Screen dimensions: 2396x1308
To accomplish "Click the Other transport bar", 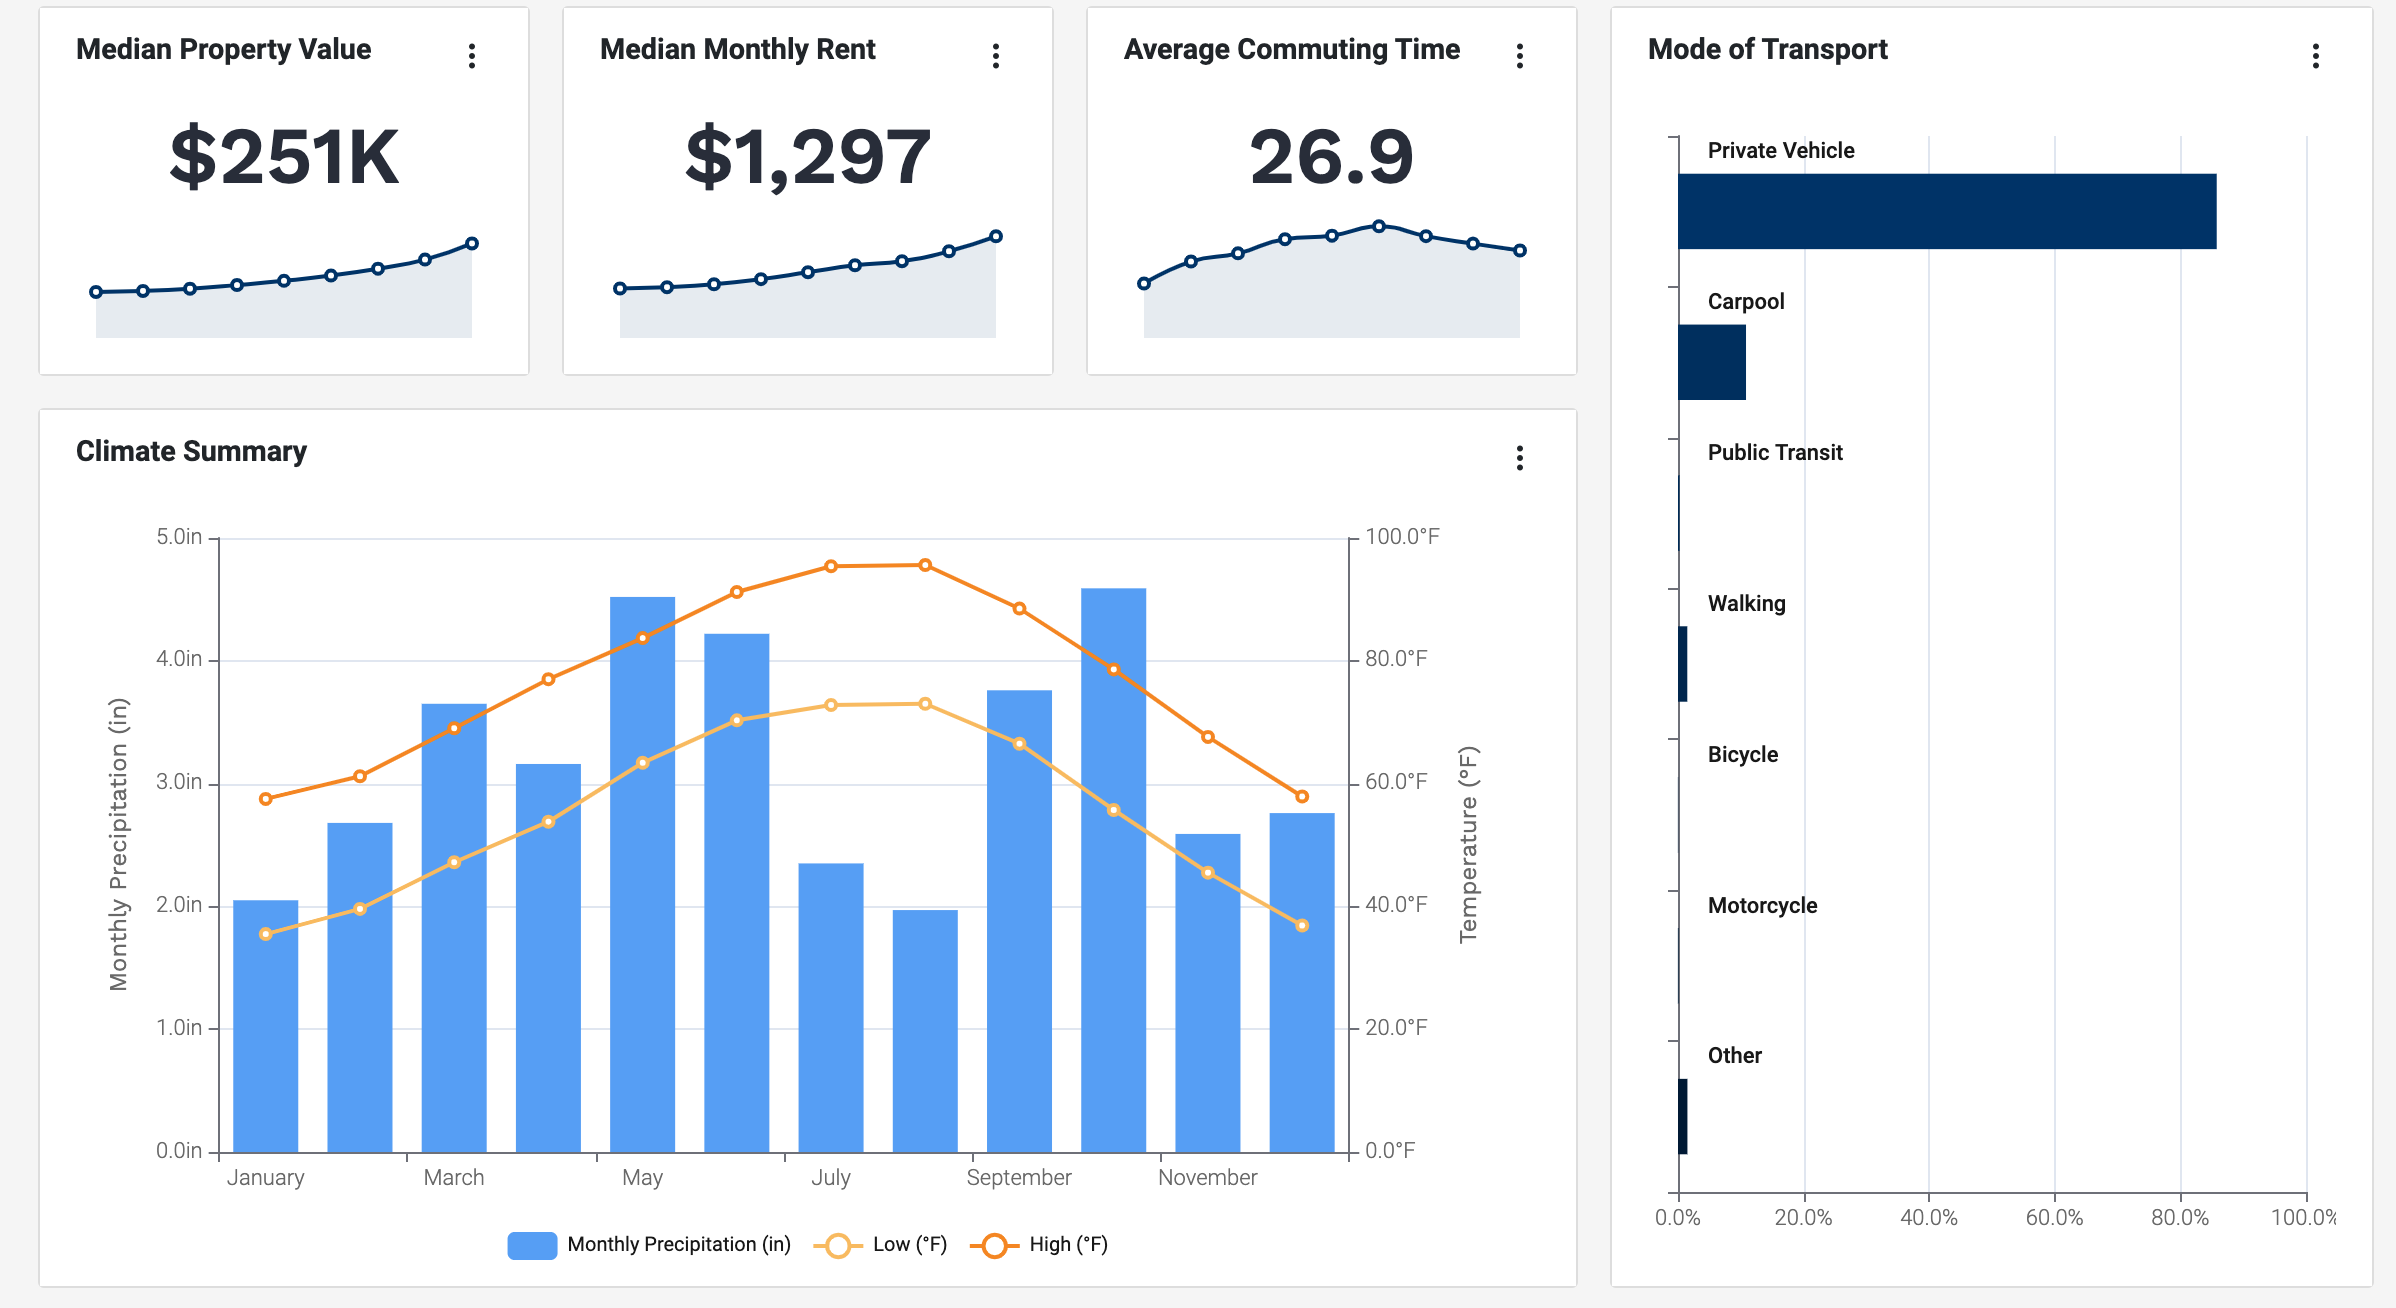I will tap(1683, 1116).
